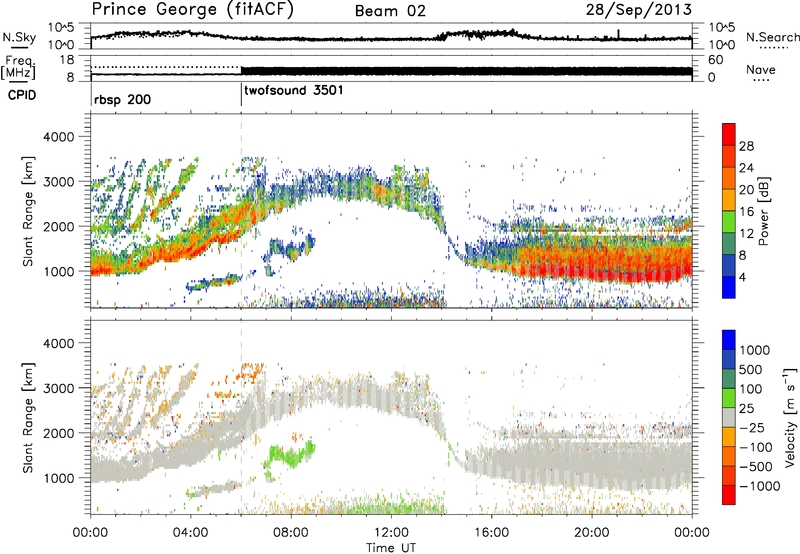Select the "Slant Range [km]" label of power panel

[28, 212]
